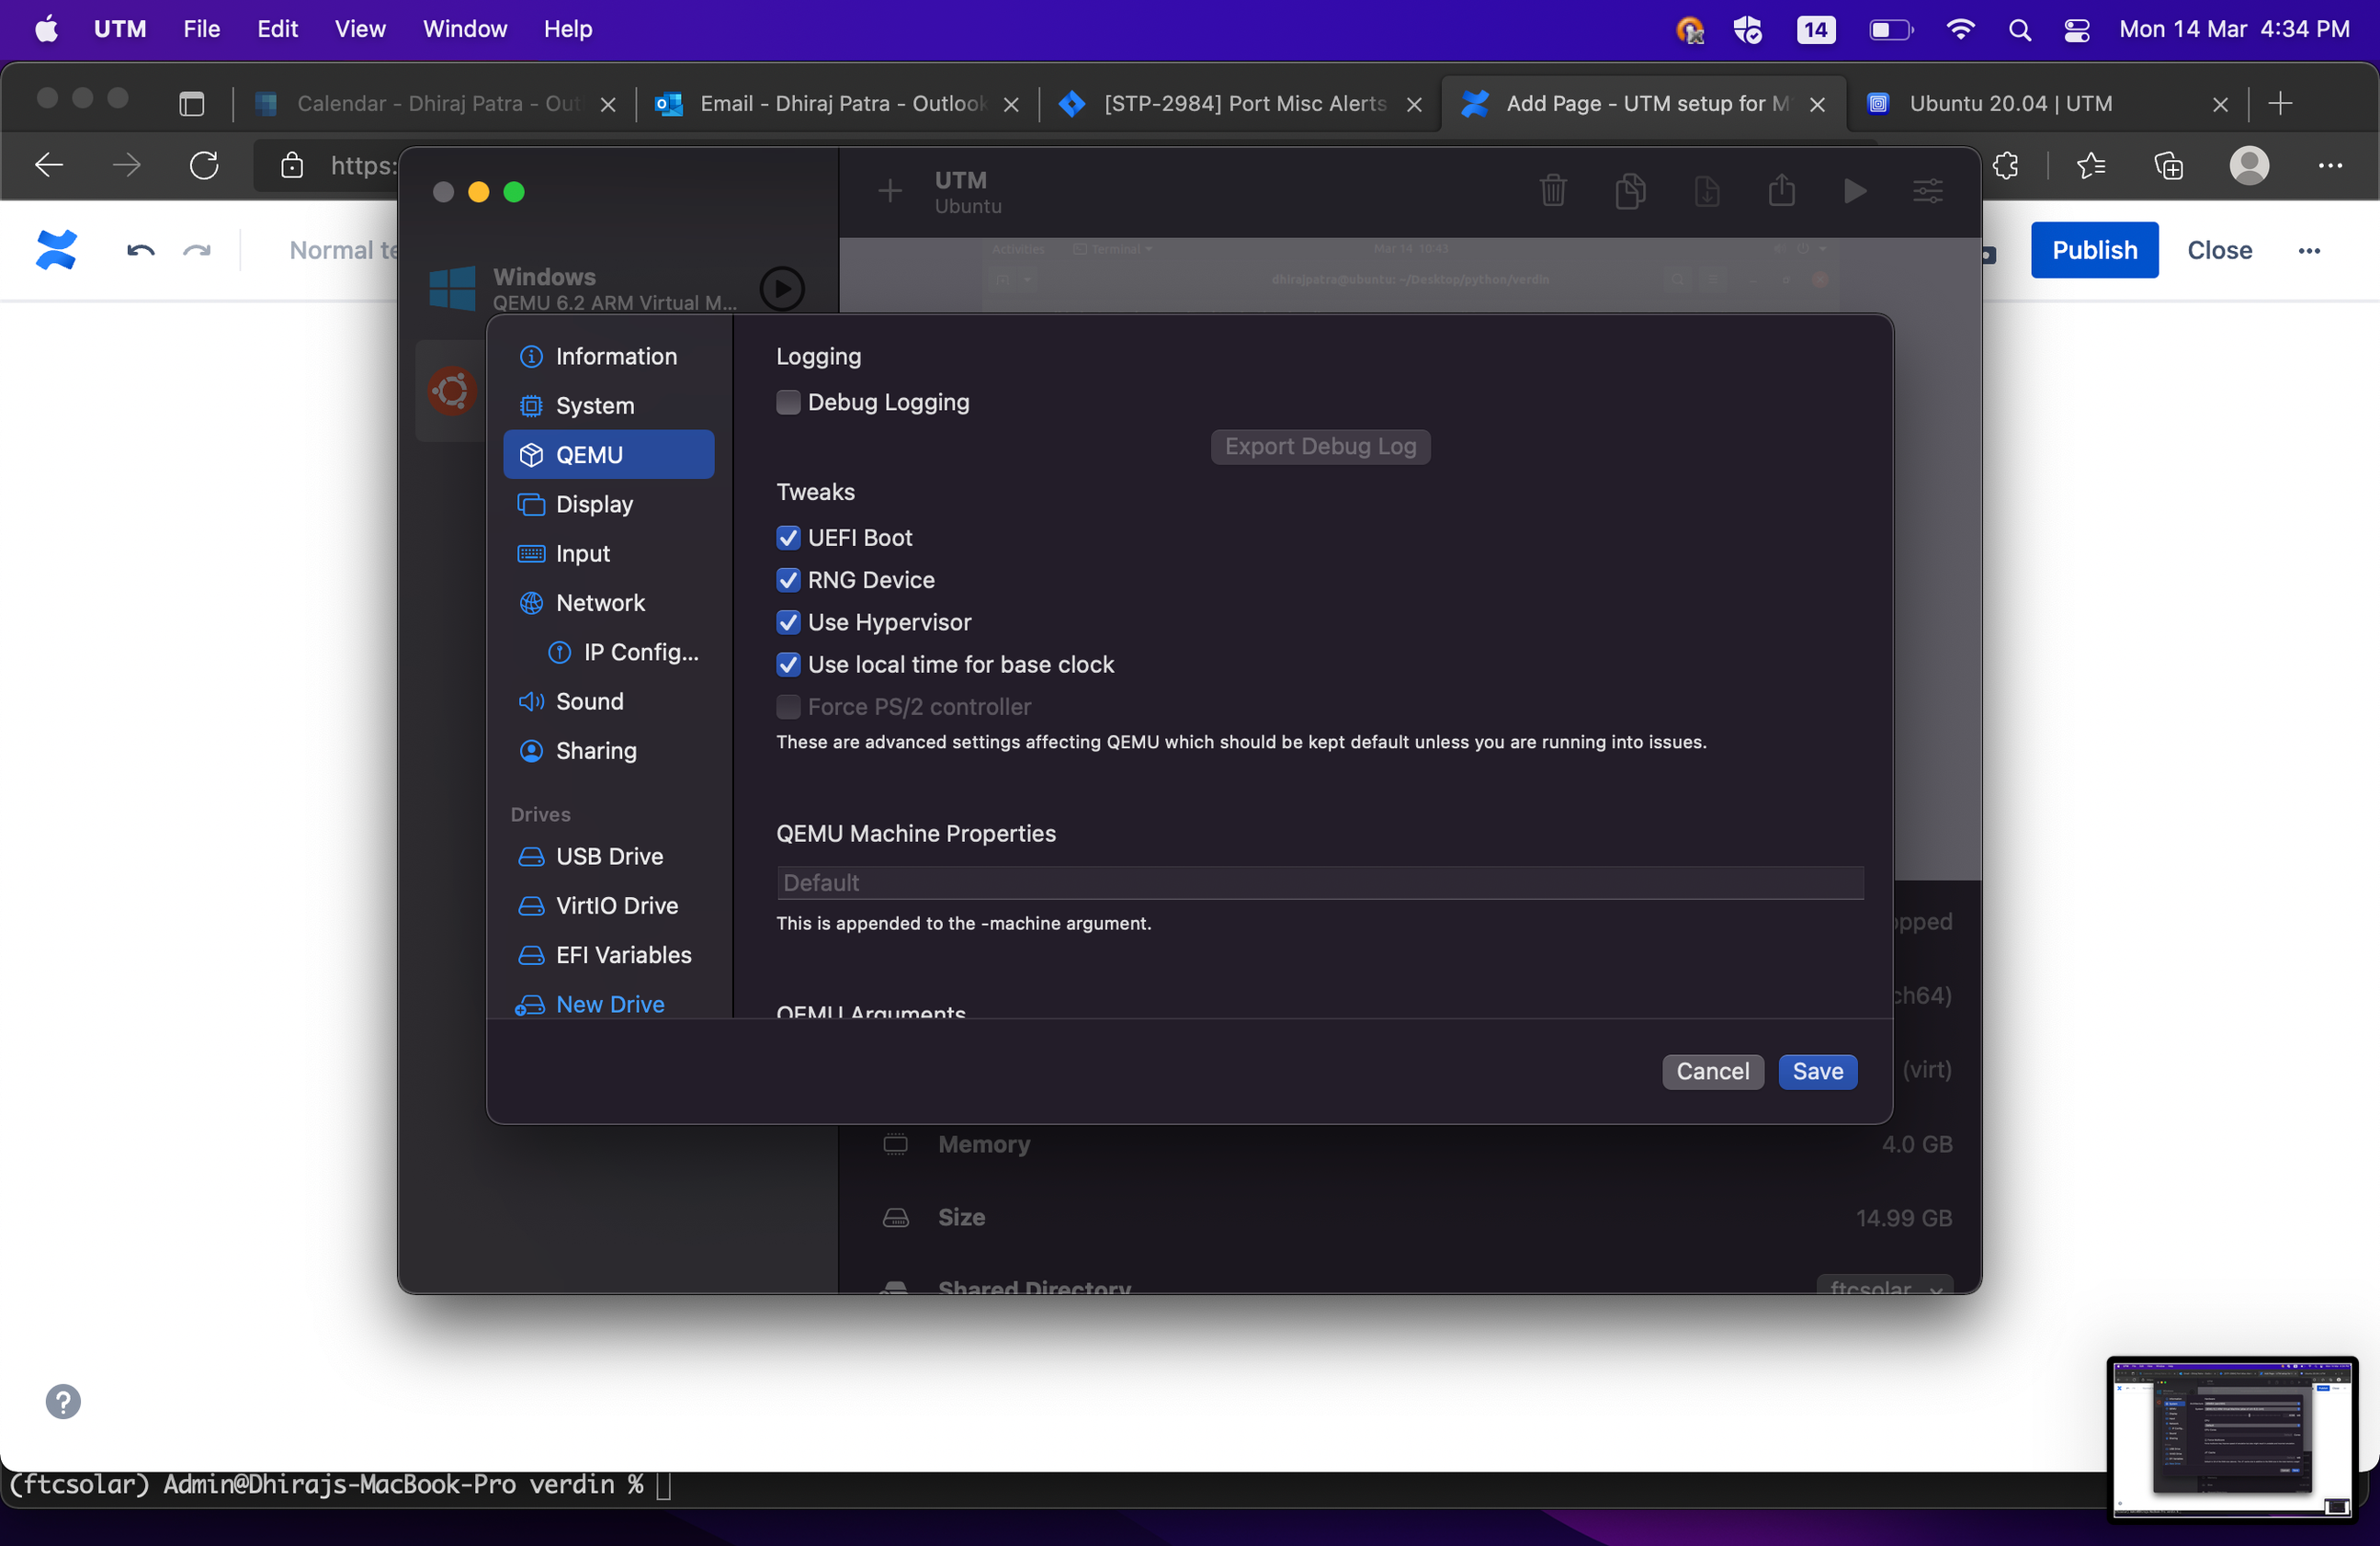
Task: Open a new browser tab
Action: click(x=2281, y=103)
